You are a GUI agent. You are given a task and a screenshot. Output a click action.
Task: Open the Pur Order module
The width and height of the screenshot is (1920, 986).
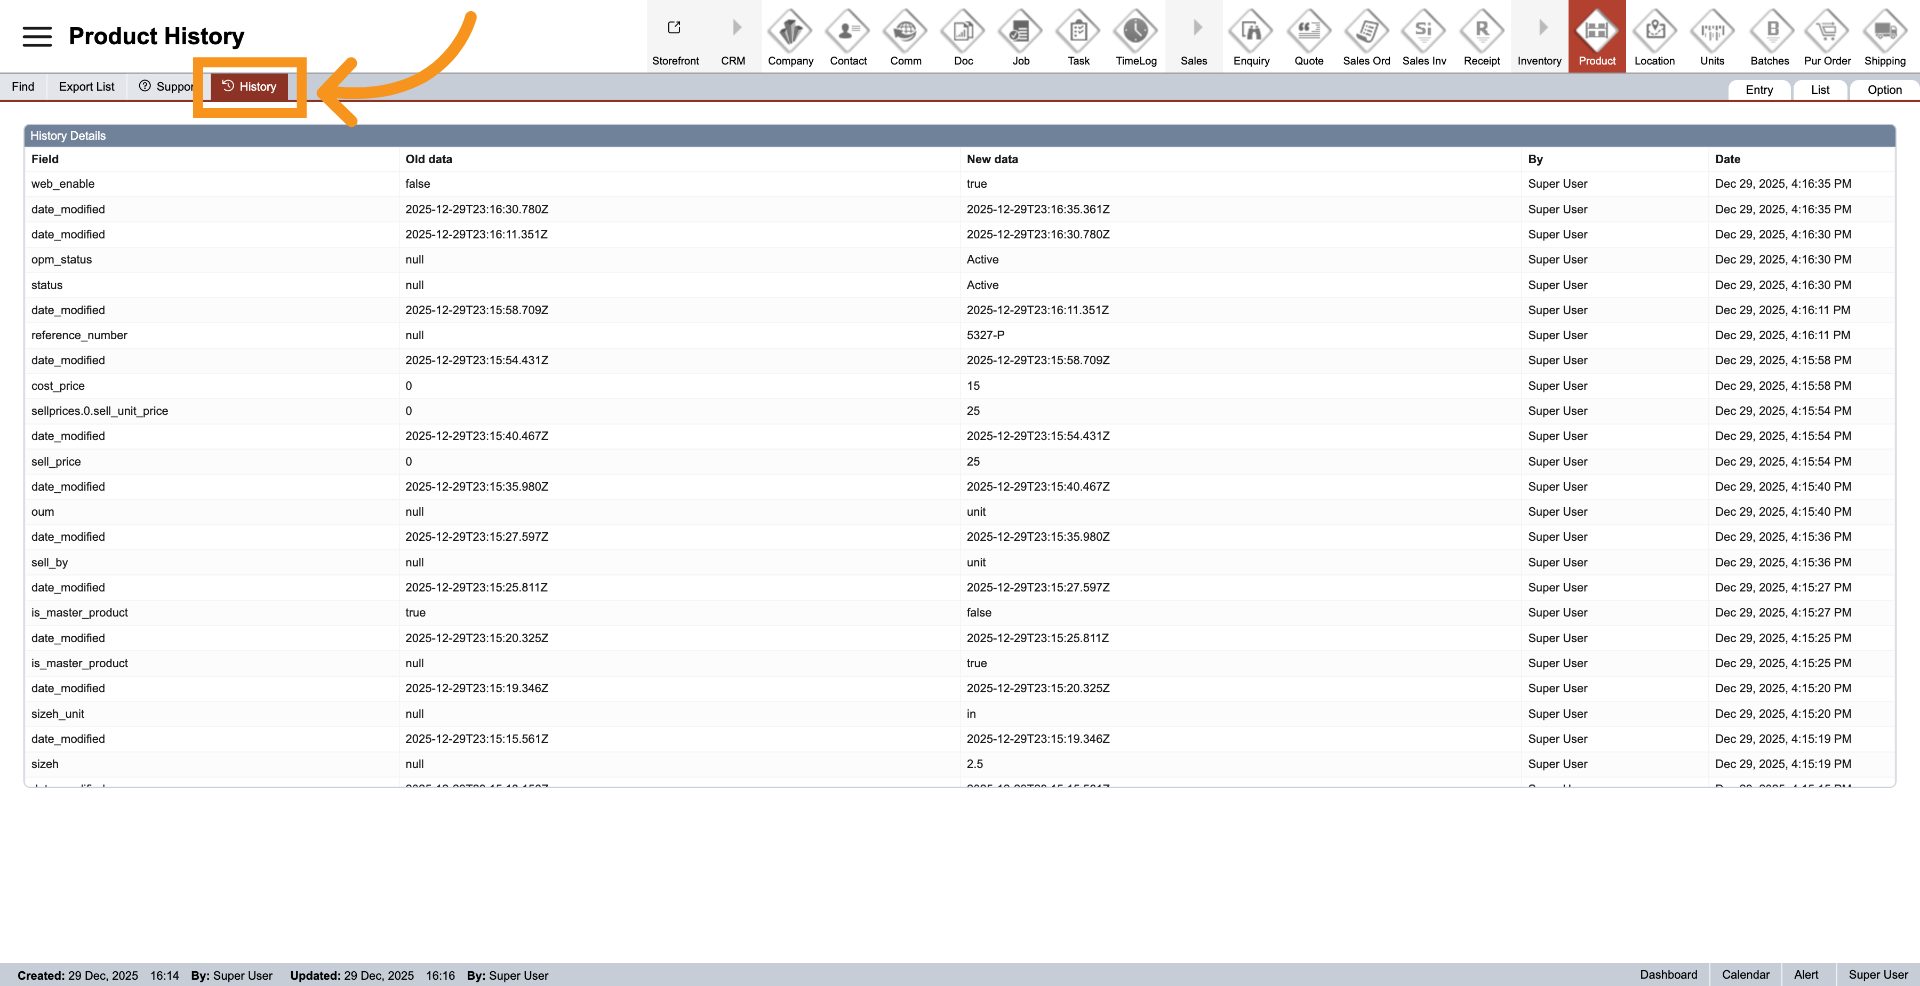[1827, 37]
